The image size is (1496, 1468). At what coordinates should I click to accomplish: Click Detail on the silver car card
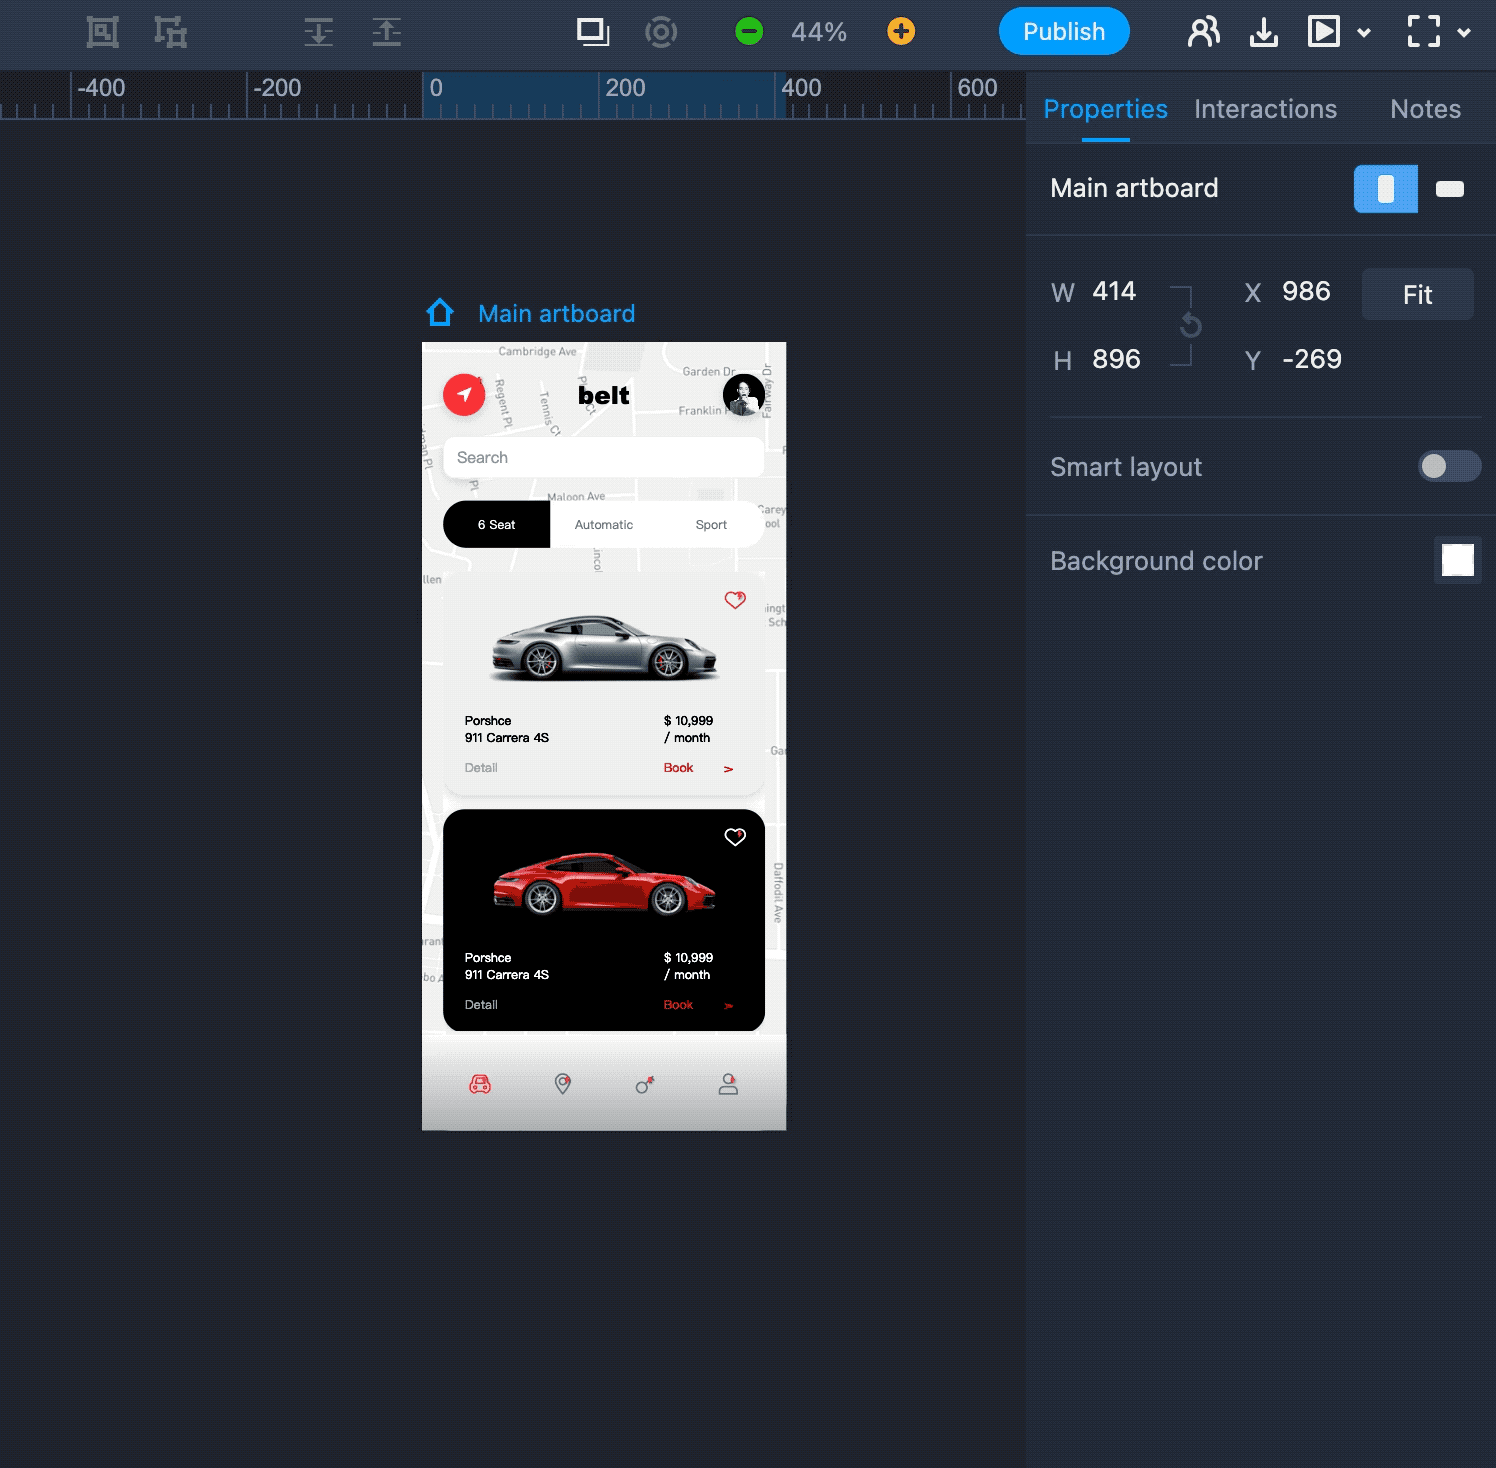[481, 768]
